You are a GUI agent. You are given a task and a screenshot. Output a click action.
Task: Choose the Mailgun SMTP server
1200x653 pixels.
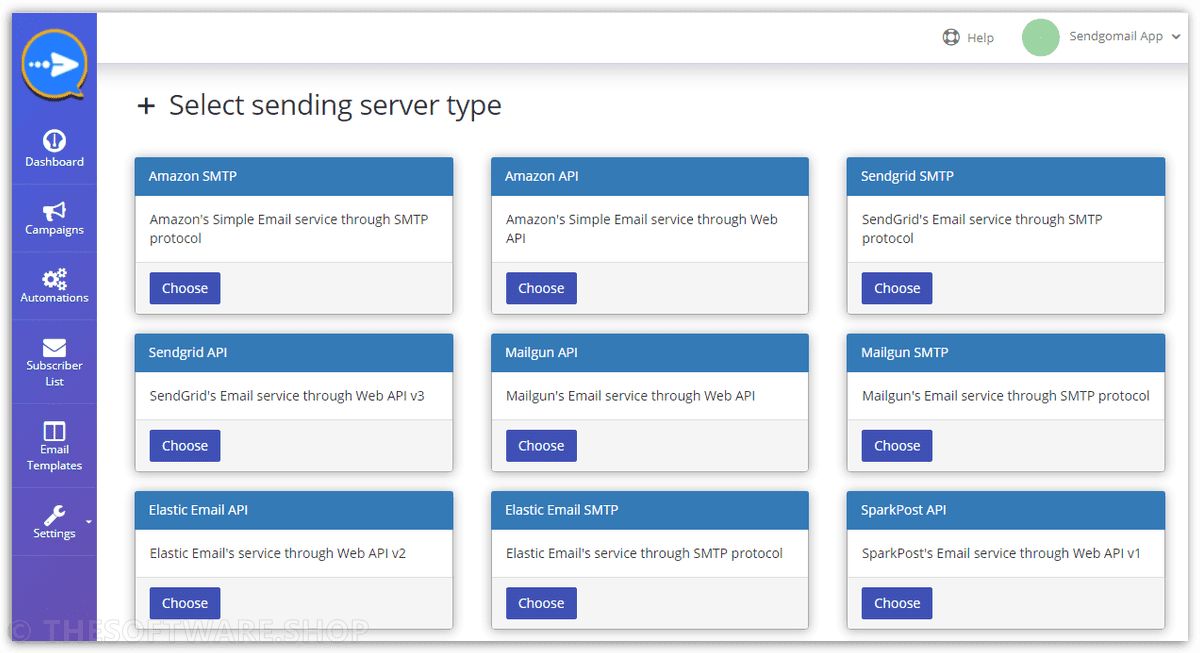pos(897,446)
